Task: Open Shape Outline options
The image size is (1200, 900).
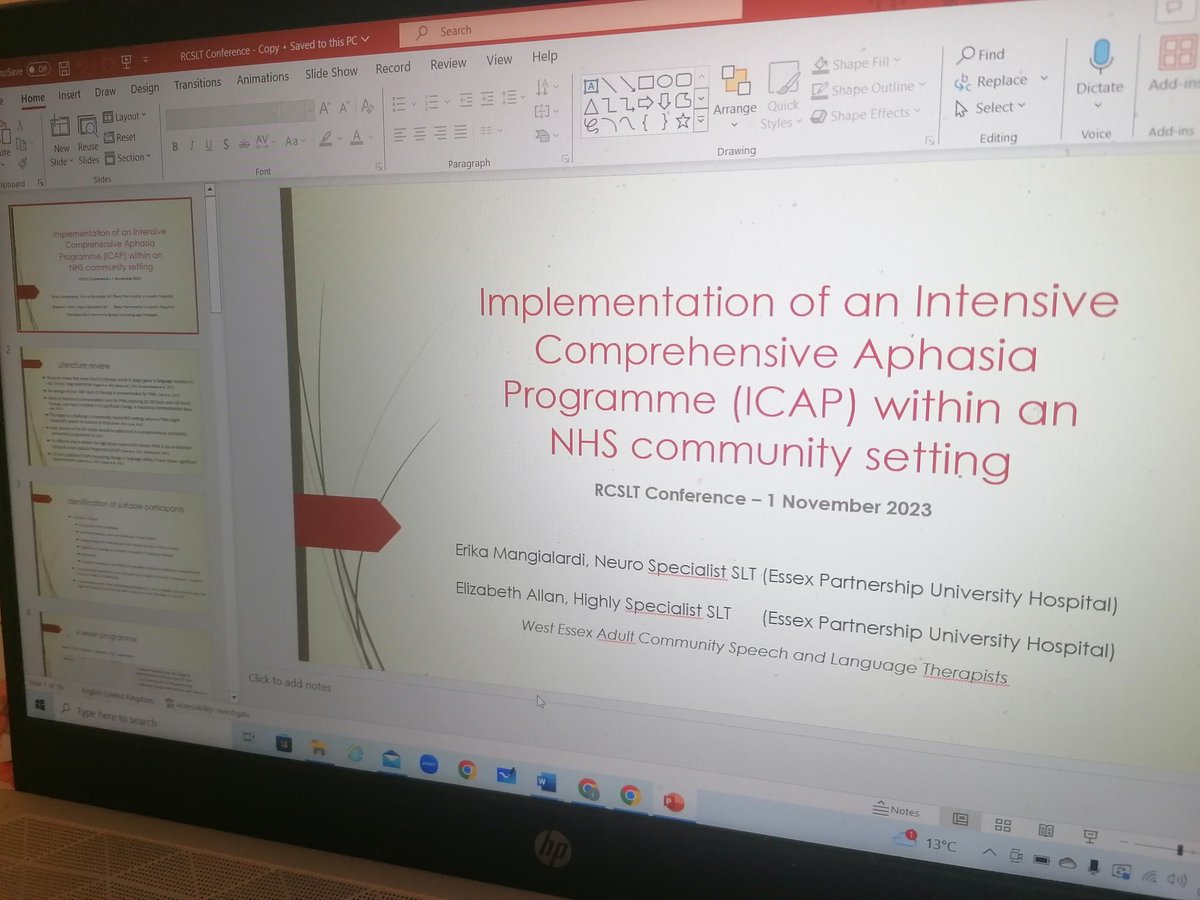Action: point(868,88)
